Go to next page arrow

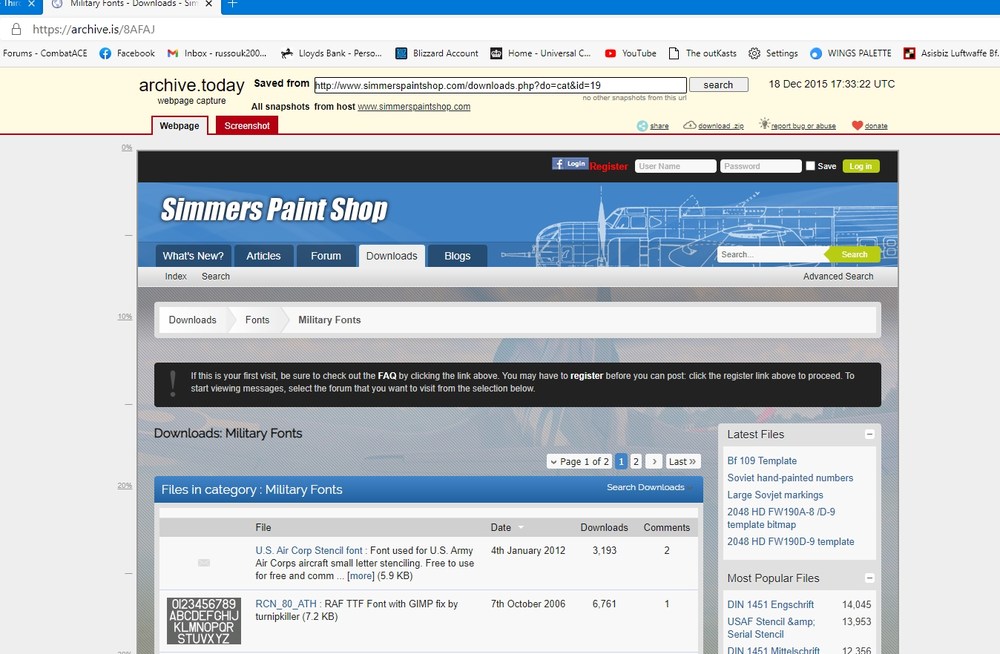pyautogui.click(x=654, y=461)
